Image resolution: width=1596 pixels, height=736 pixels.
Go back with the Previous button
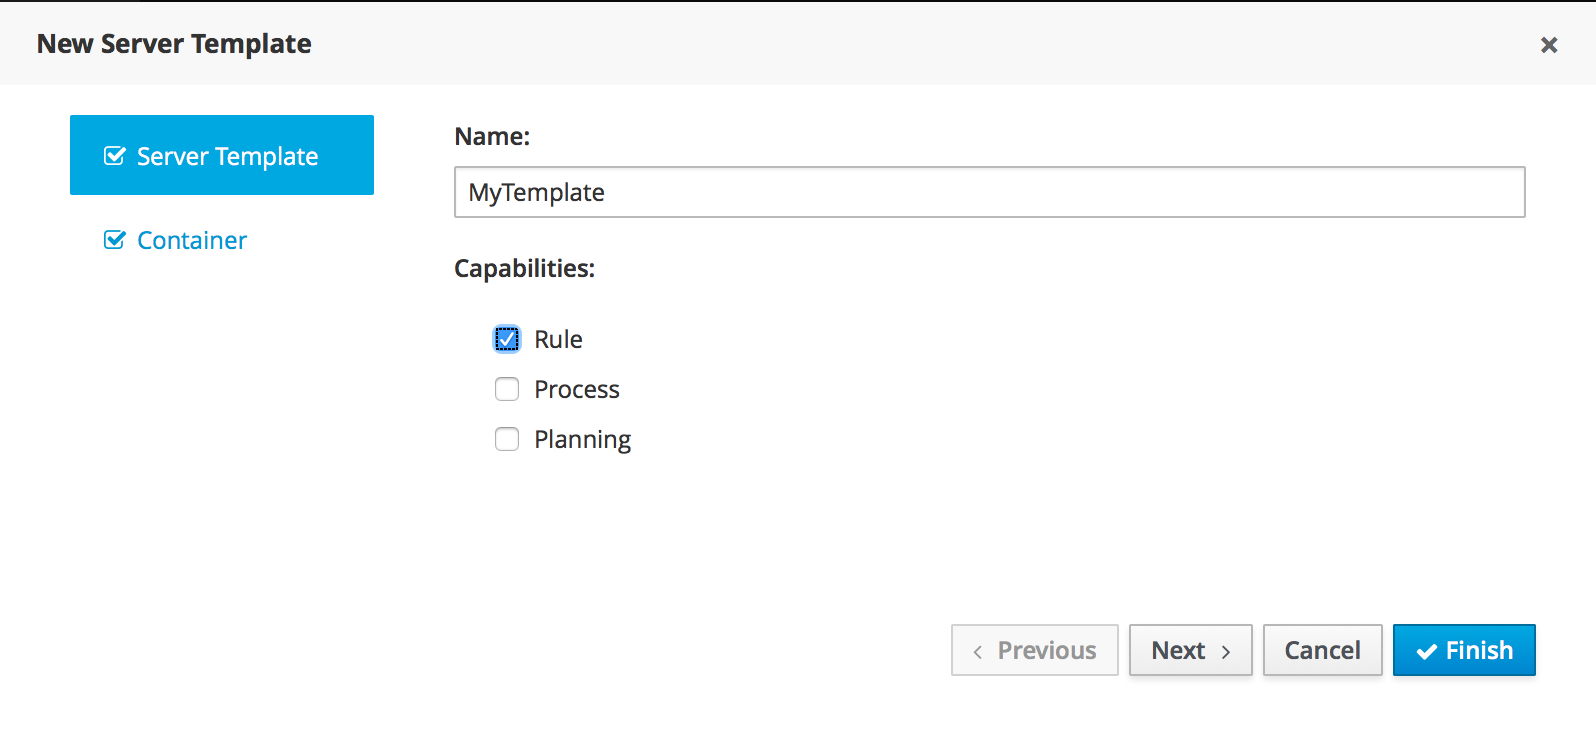pyautogui.click(x=1035, y=650)
